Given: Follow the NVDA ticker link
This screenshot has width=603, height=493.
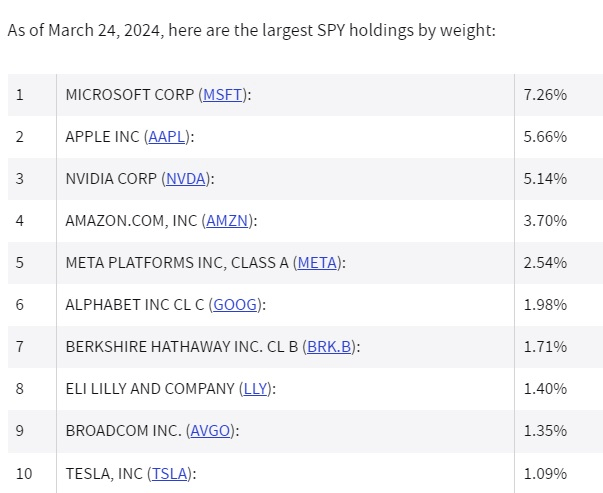Looking at the screenshot, I should [187, 178].
